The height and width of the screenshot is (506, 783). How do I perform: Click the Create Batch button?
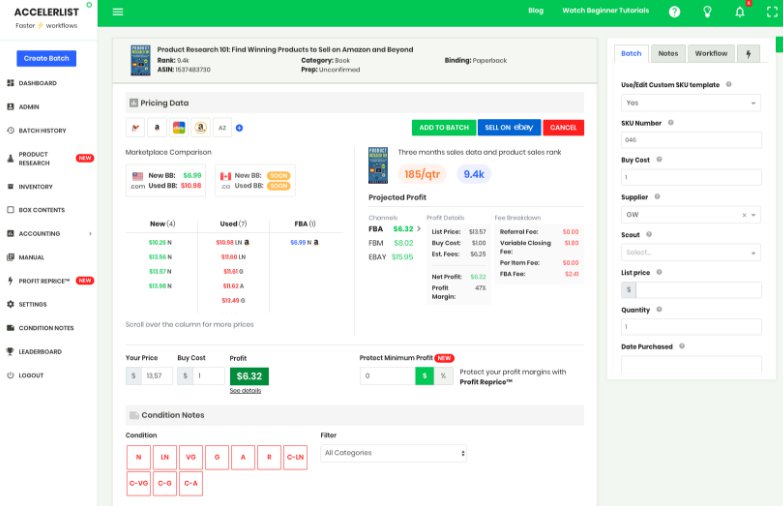pos(46,58)
